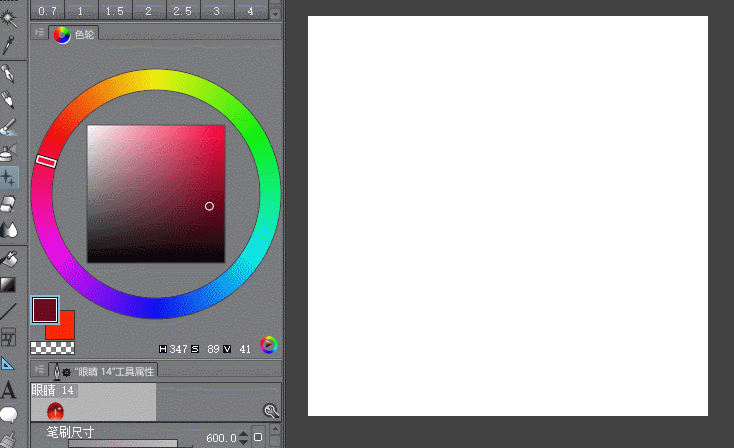Select the Text tool
The image size is (734, 448).
pyautogui.click(x=8, y=389)
